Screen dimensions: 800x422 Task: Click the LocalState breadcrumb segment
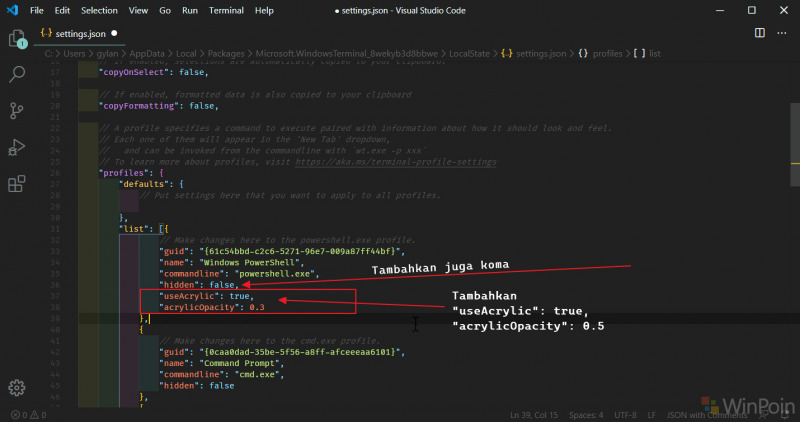(x=469, y=54)
